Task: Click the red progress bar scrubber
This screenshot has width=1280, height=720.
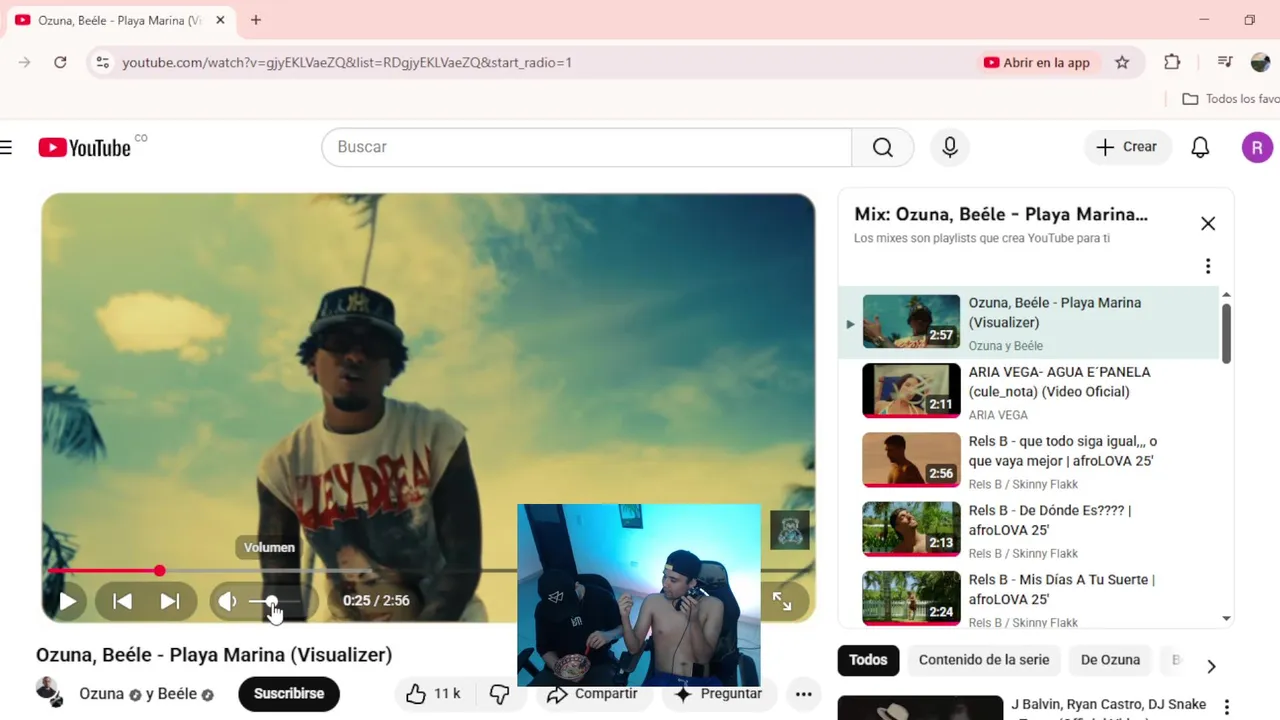Action: tap(160, 570)
